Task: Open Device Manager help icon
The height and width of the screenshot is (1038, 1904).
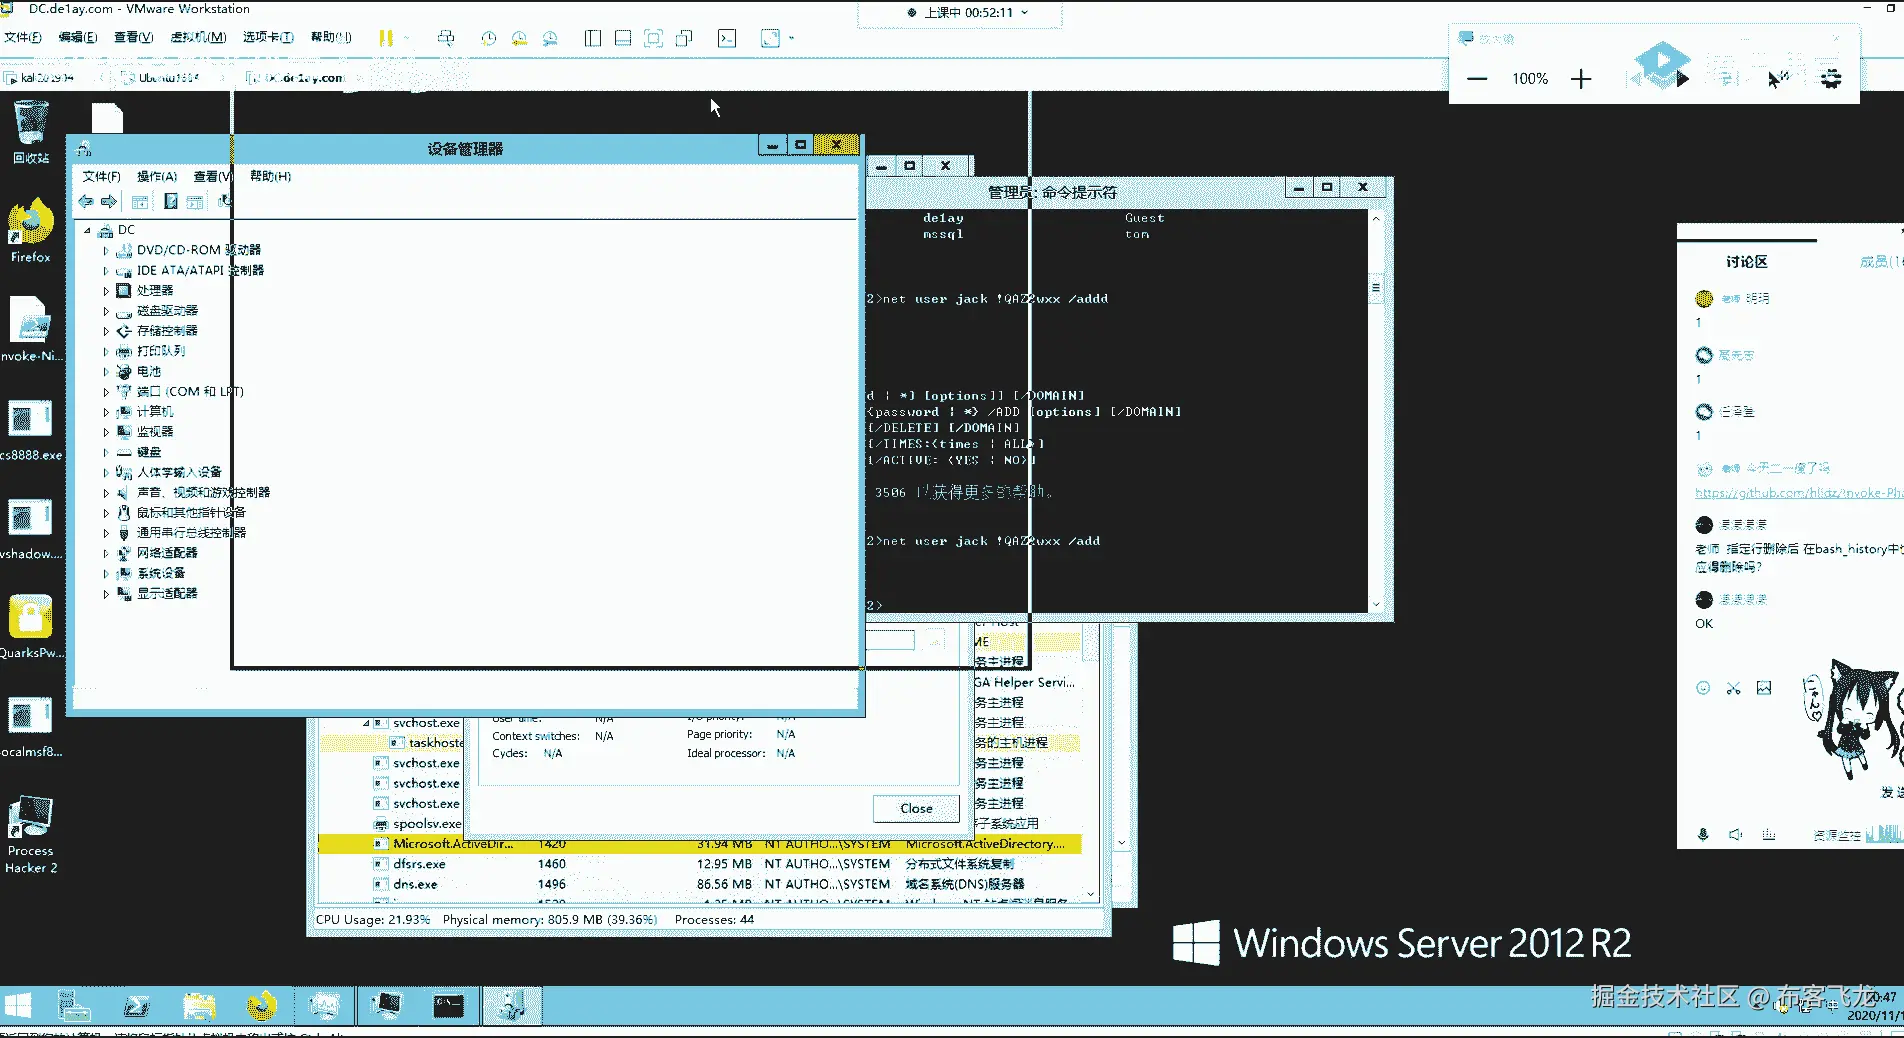Action: click(x=171, y=202)
